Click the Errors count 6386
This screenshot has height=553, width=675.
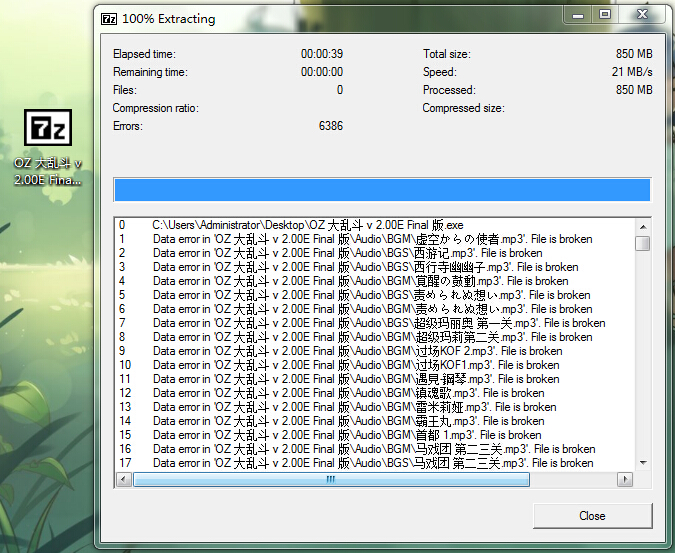coord(331,126)
